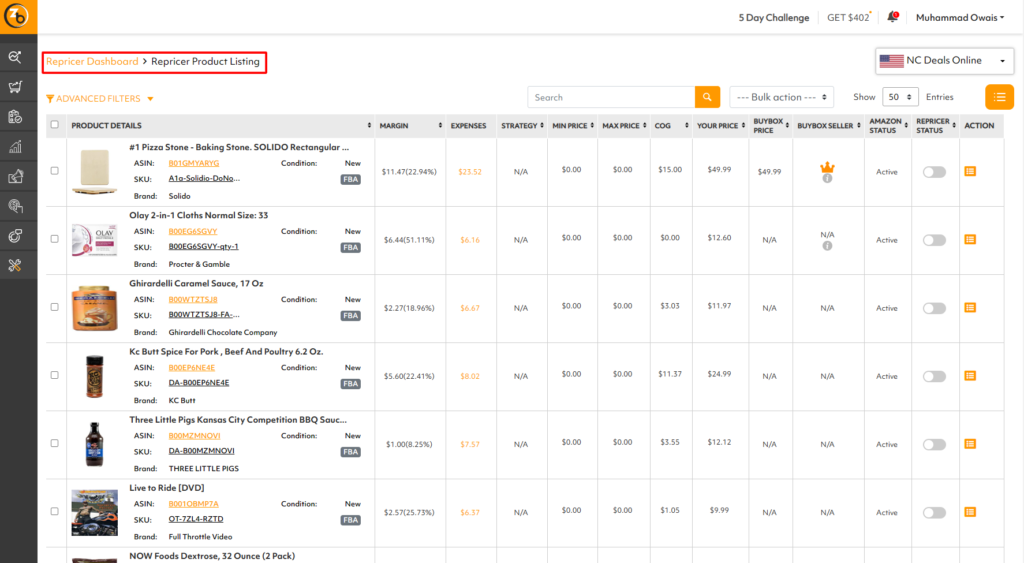Click the buybox crown icon for Pizza Stone
This screenshot has width=1024, height=563.
pyautogui.click(x=827, y=167)
